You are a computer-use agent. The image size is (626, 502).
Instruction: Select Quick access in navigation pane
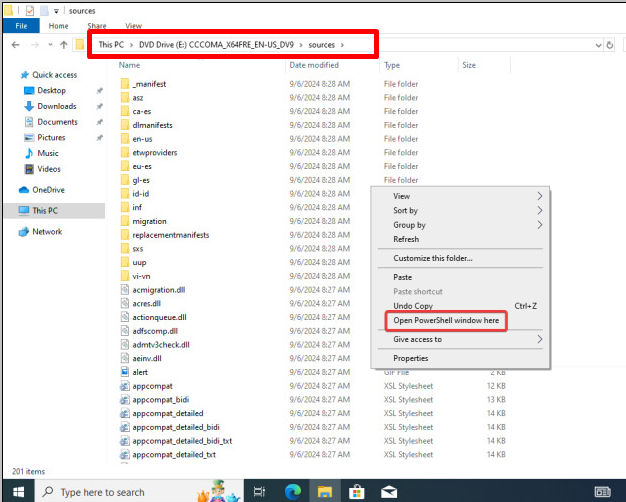coord(49,75)
